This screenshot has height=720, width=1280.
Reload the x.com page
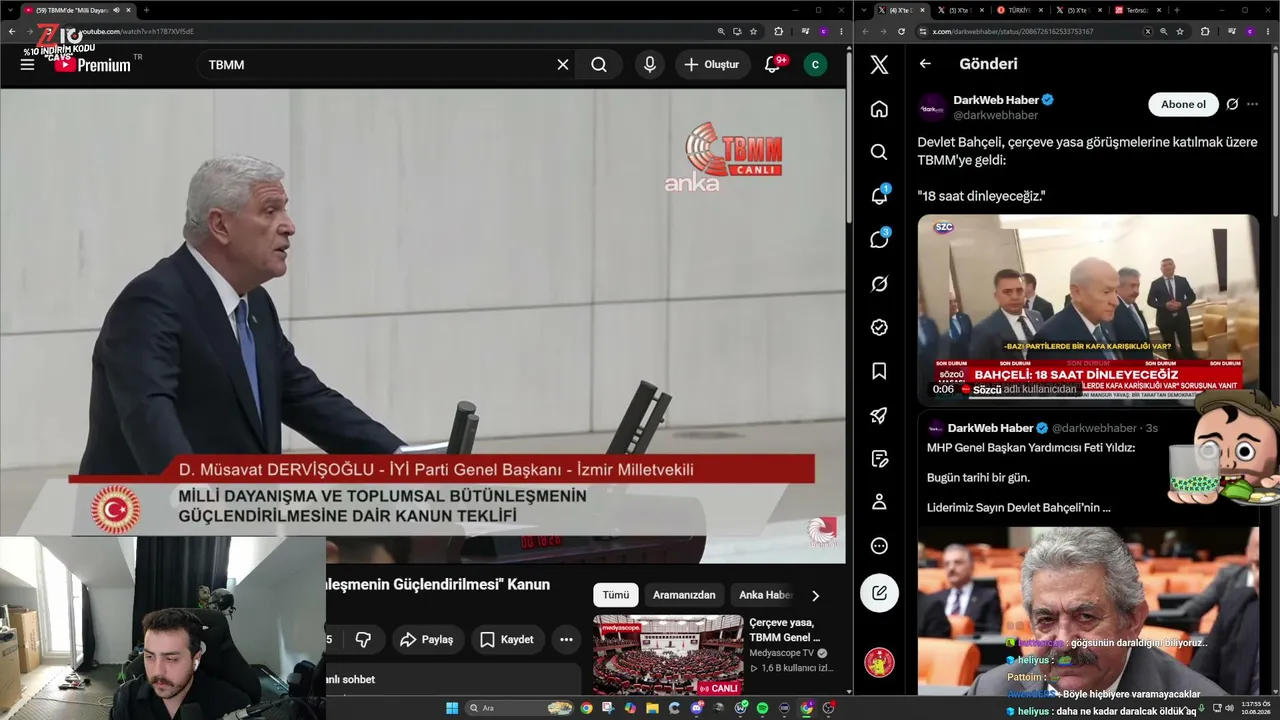point(901,31)
